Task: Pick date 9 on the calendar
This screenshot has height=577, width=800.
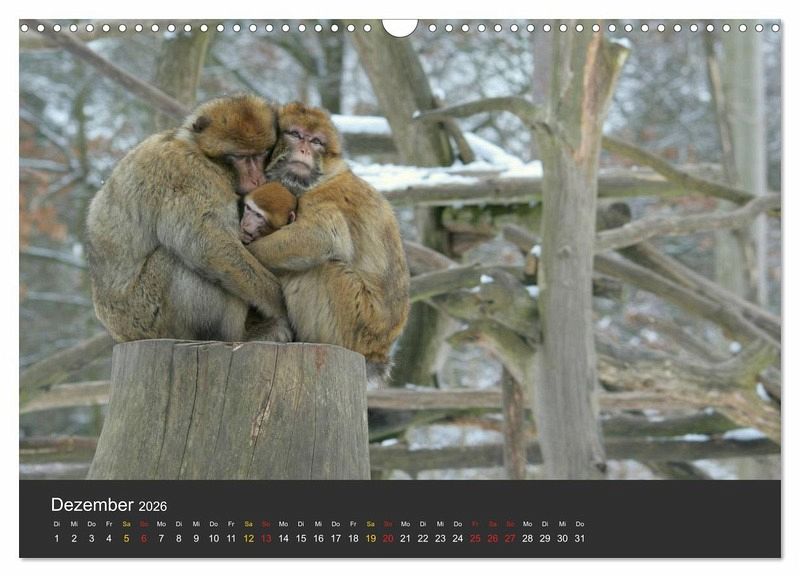Action: coord(196,538)
